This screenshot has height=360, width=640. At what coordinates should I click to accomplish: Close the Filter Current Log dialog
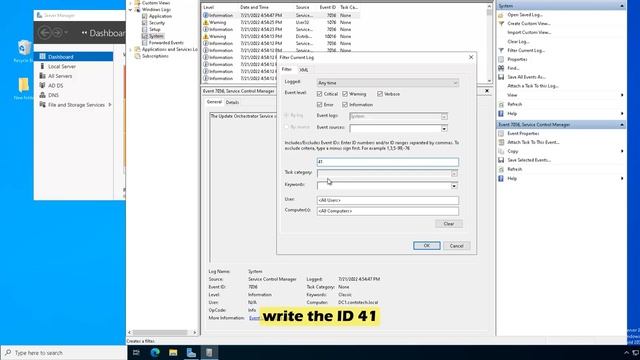pyautogui.click(x=471, y=58)
